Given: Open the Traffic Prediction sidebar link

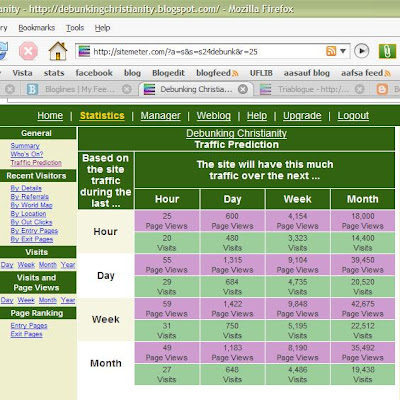Looking at the screenshot, I should (36, 163).
